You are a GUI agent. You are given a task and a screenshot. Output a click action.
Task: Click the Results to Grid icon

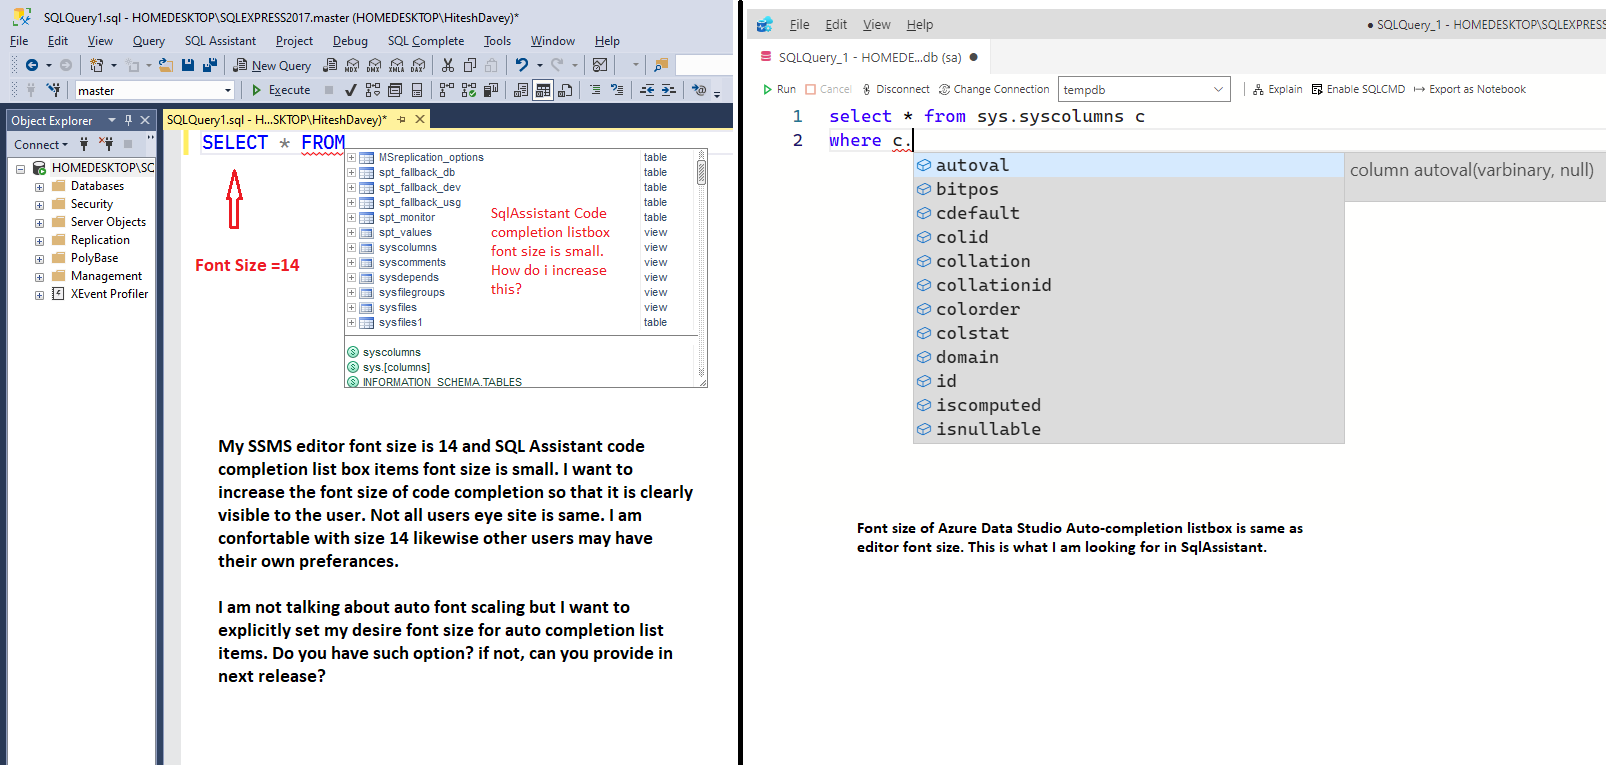[543, 90]
